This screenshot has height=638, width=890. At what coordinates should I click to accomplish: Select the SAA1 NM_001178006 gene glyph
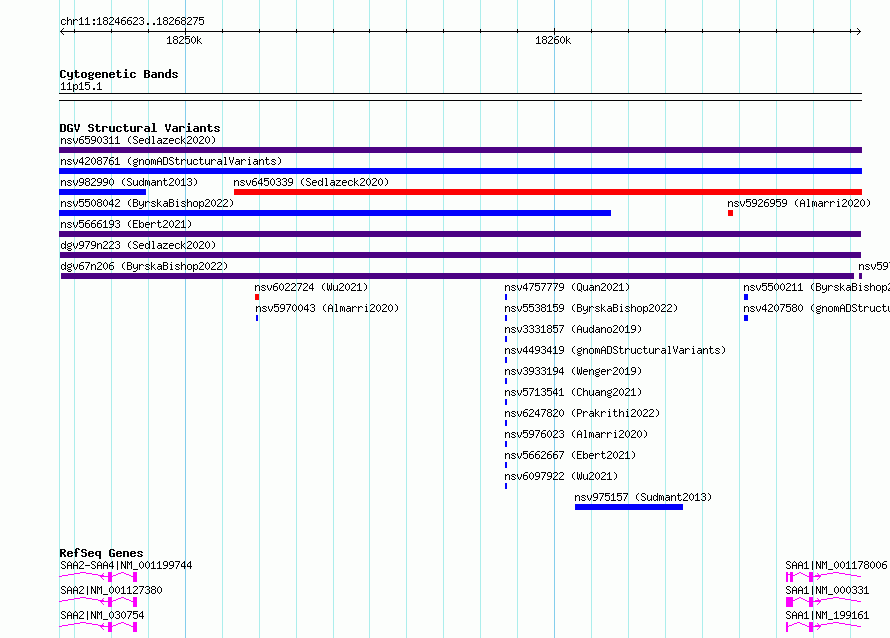click(x=824, y=577)
